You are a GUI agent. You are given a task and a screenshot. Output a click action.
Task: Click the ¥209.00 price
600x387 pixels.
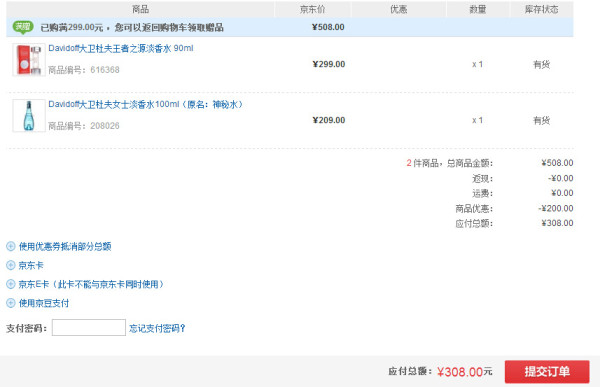pos(329,120)
